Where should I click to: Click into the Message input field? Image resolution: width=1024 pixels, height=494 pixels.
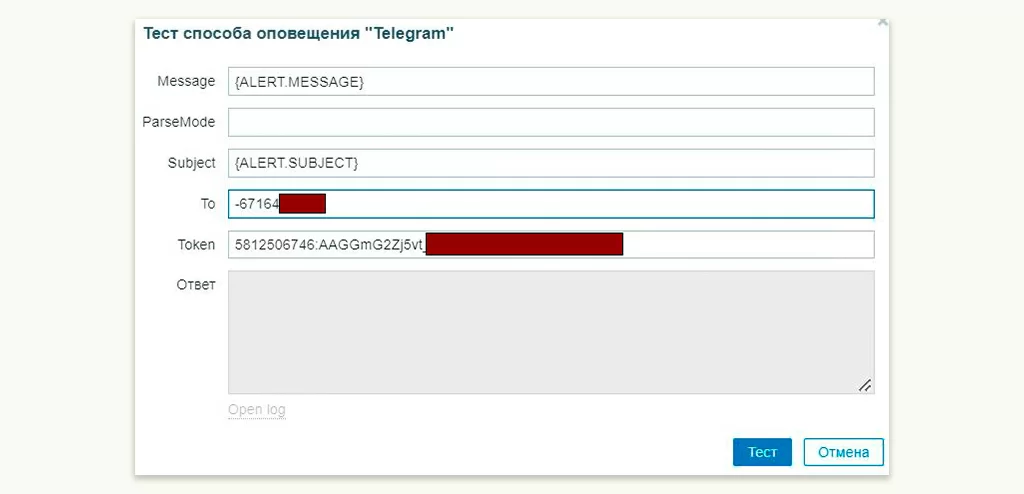click(551, 81)
